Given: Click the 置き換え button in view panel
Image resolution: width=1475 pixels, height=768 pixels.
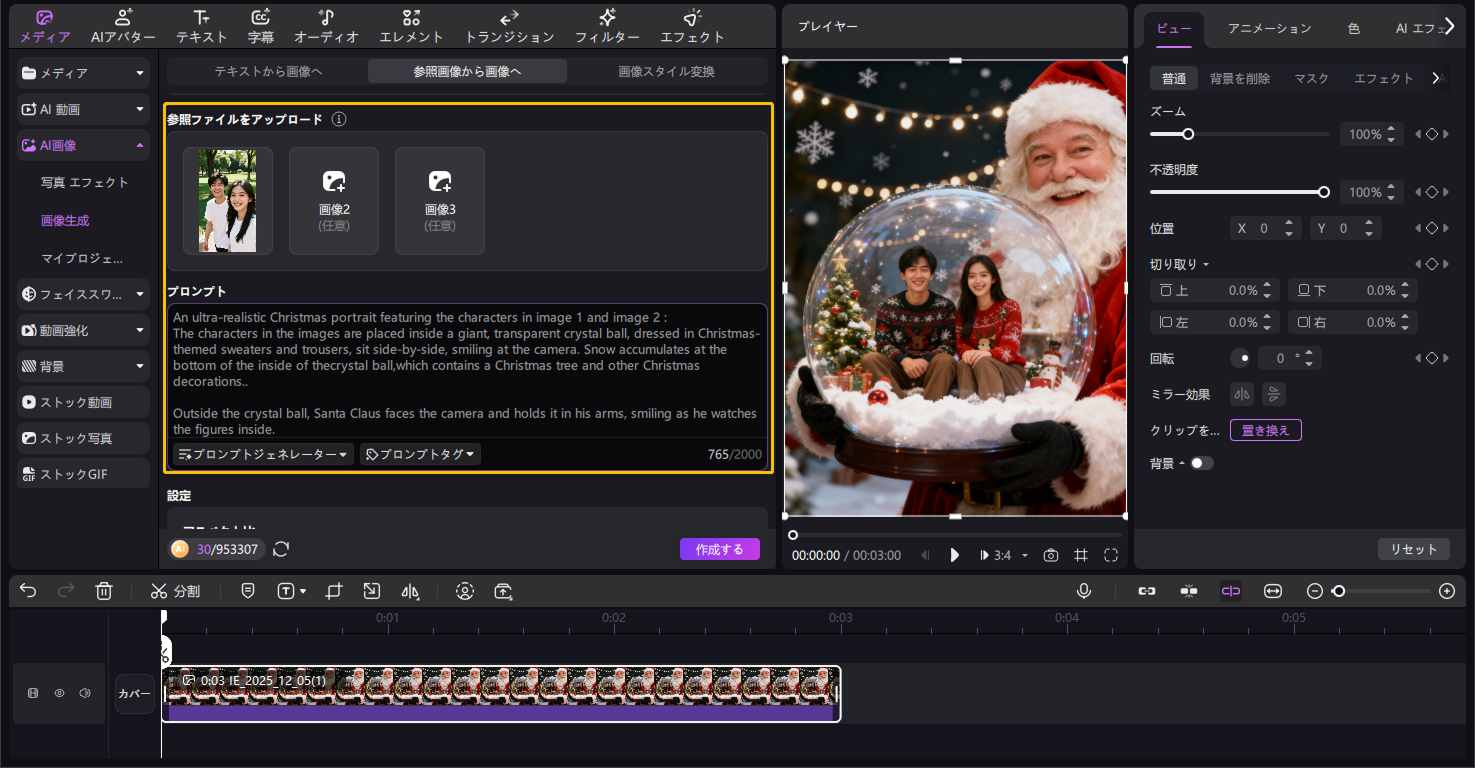Looking at the screenshot, I should pos(1266,430).
